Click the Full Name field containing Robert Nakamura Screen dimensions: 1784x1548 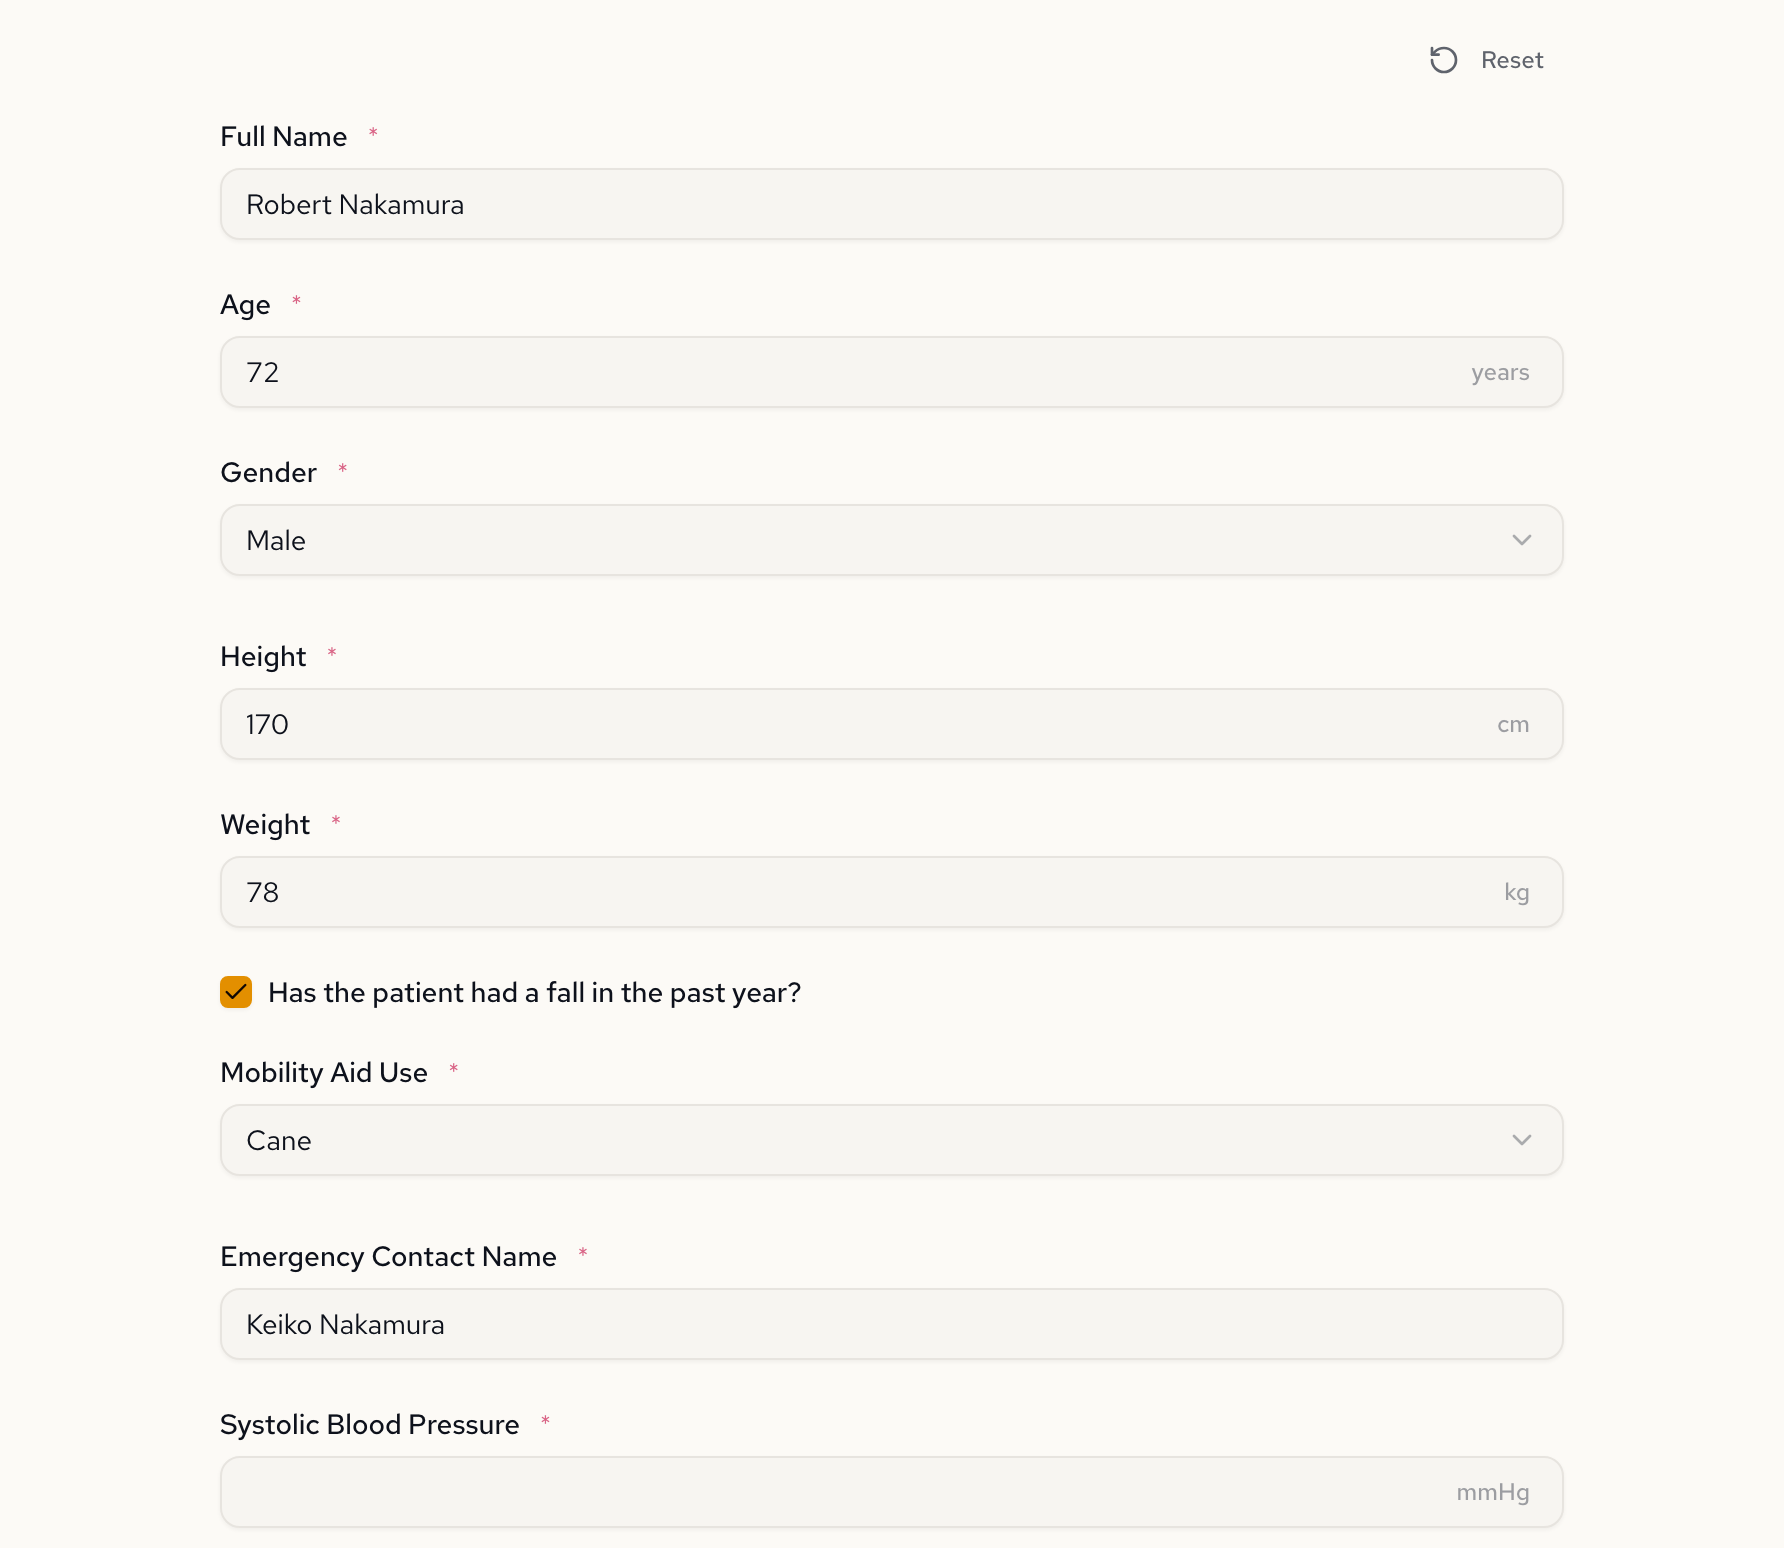(x=890, y=204)
